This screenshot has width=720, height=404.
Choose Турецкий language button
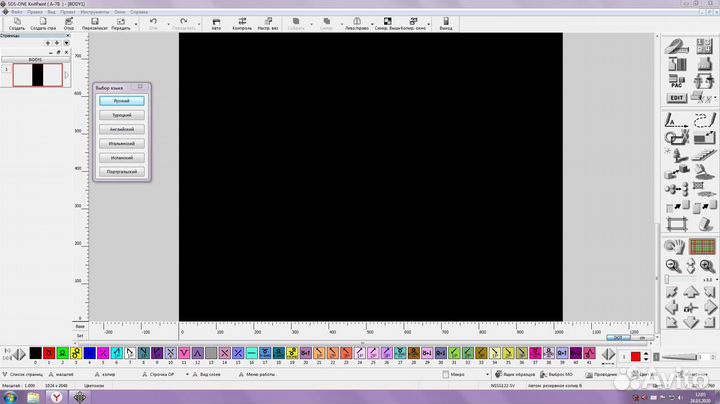point(122,115)
